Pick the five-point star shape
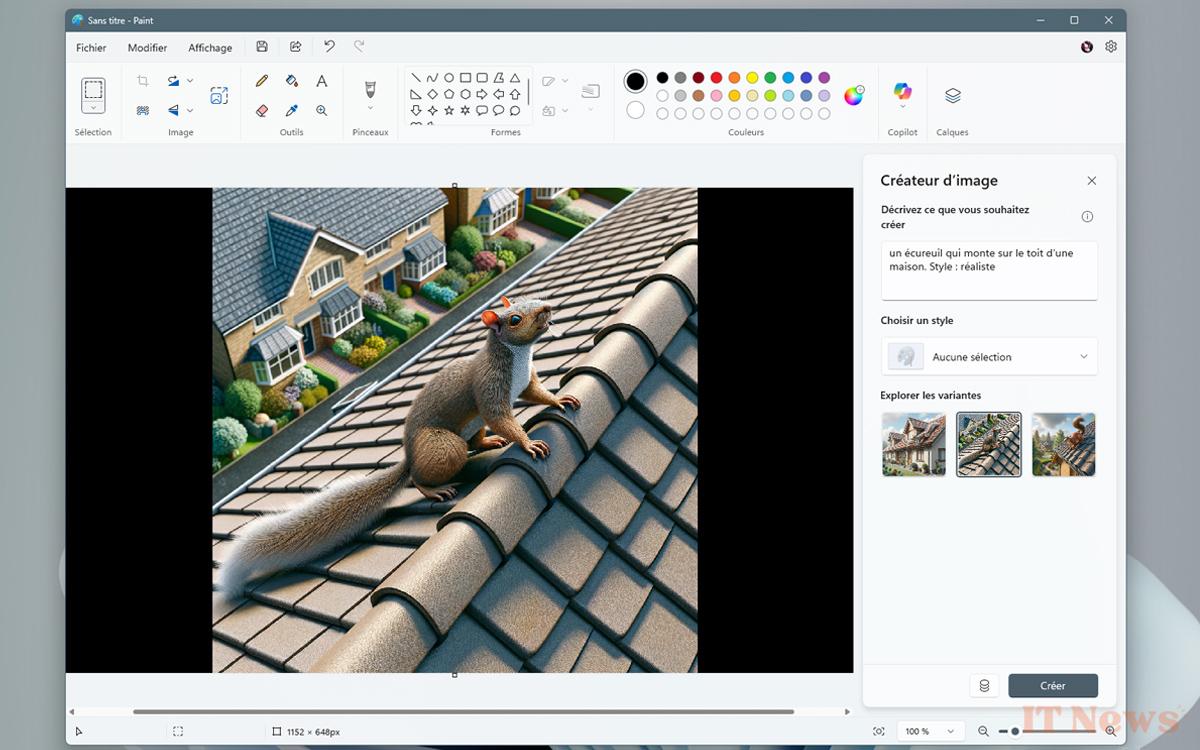The width and height of the screenshot is (1200, 750). click(449, 110)
